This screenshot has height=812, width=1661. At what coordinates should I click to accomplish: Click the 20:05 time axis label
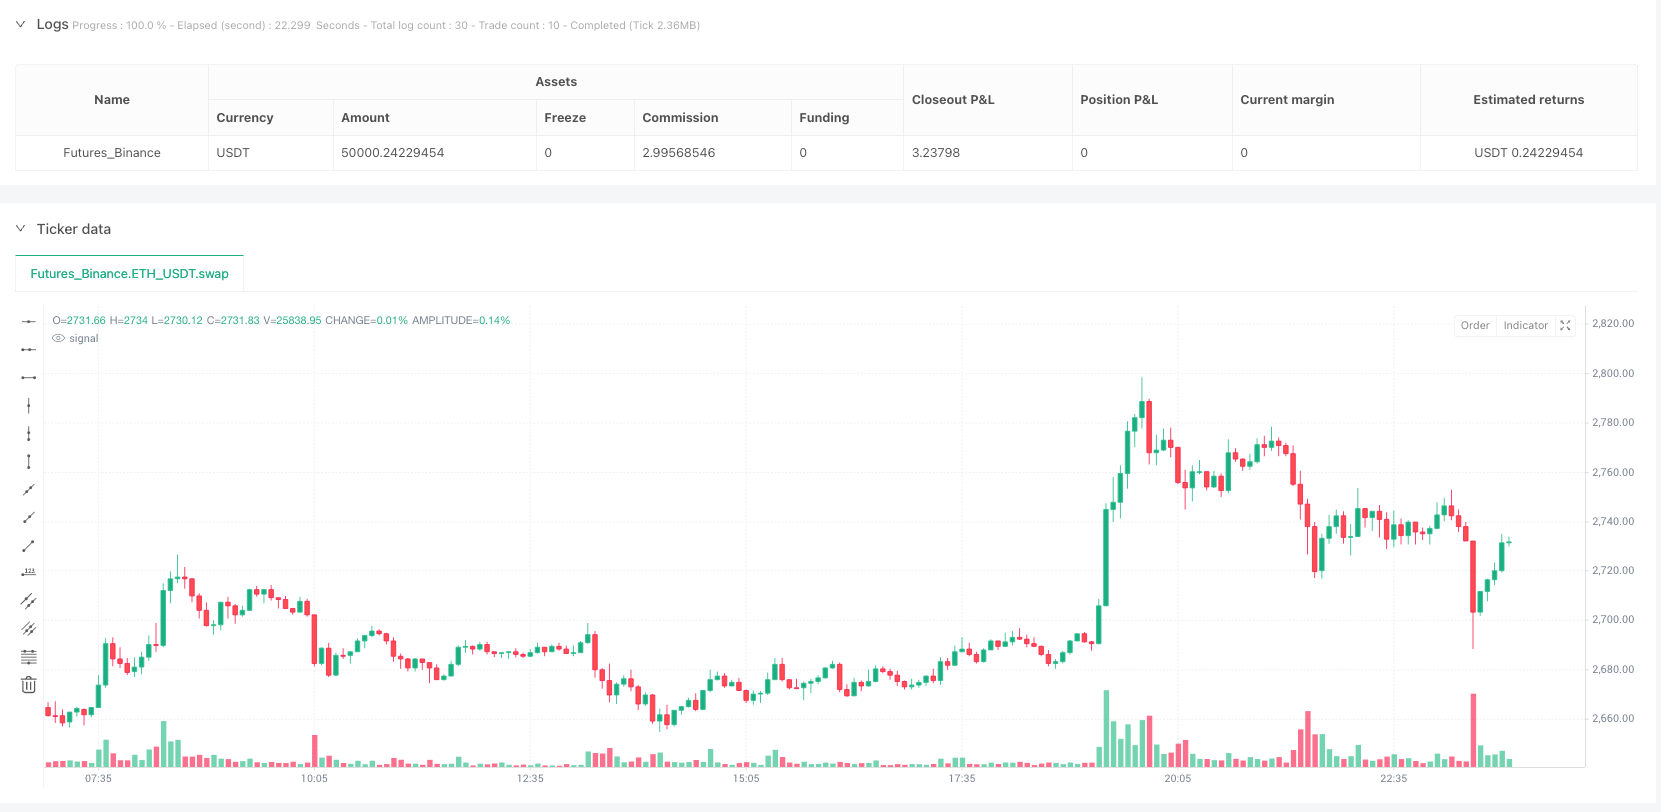pos(1178,778)
